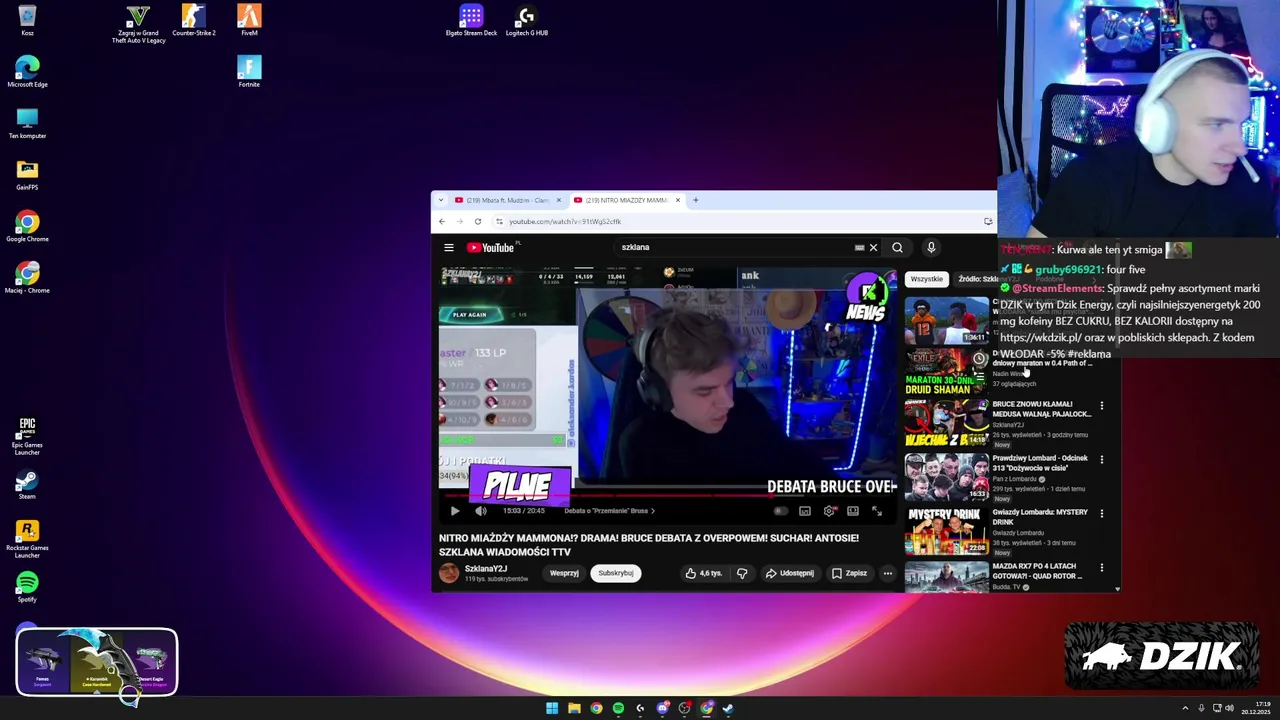1280x720 pixels.
Task: Open a new Chrome tab with plus button
Action: [x=696, y=200]
